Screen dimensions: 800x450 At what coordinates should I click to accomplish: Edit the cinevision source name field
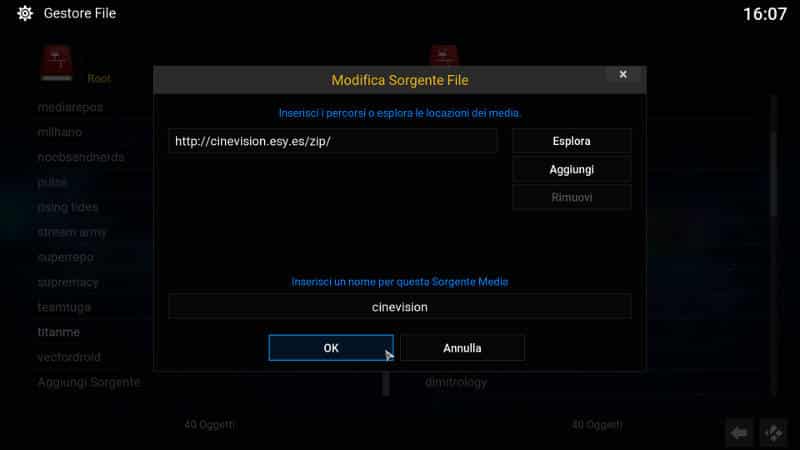tap(399, 307)
